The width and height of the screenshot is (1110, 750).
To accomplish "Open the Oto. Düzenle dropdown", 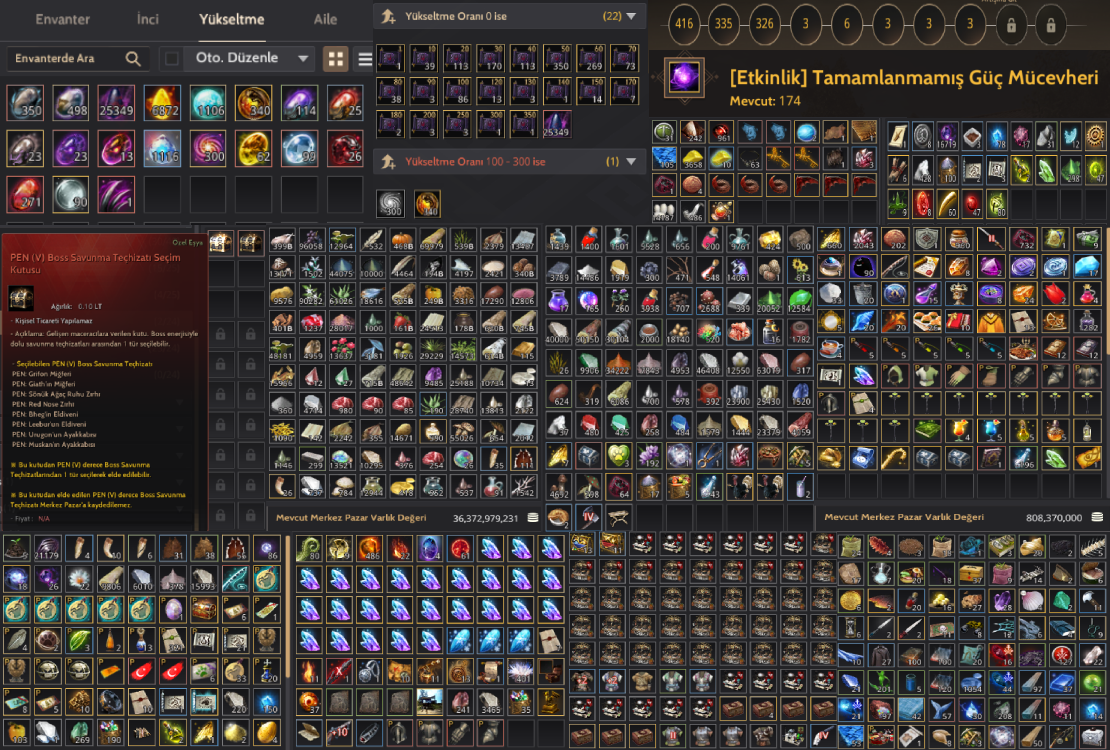I will (250, 58).
